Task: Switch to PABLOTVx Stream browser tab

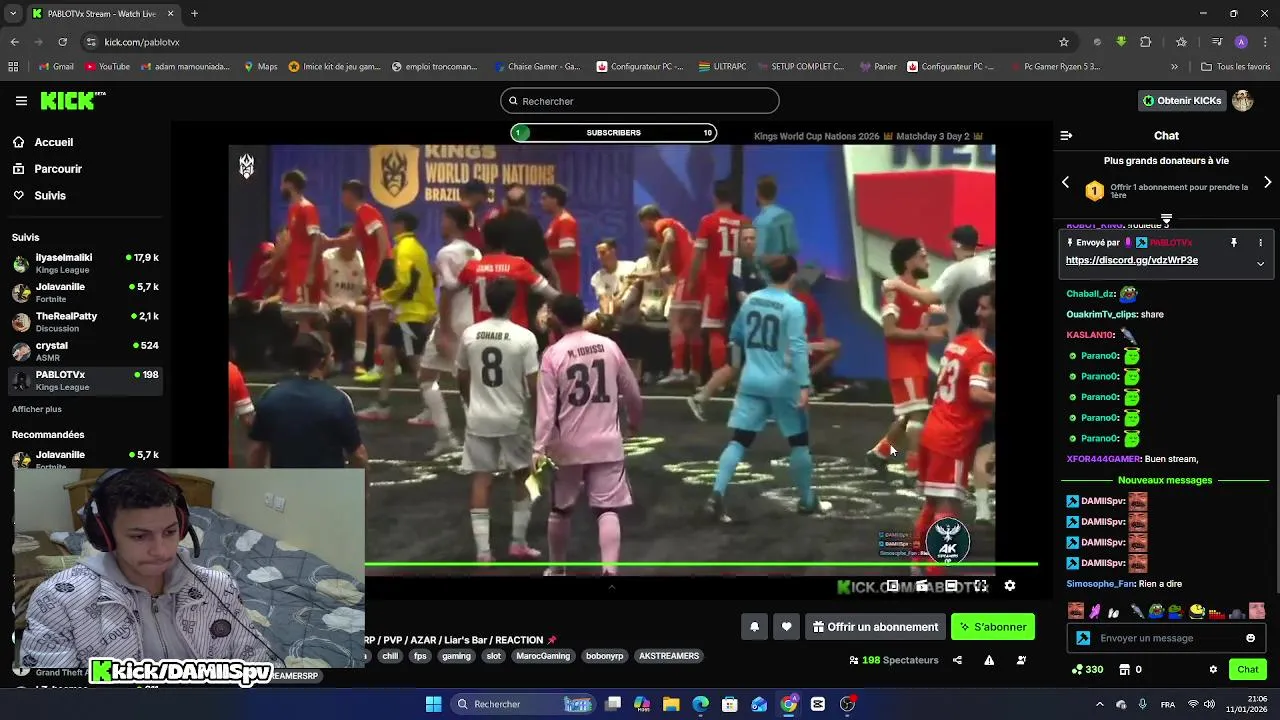Action: (x=102, y=13)
